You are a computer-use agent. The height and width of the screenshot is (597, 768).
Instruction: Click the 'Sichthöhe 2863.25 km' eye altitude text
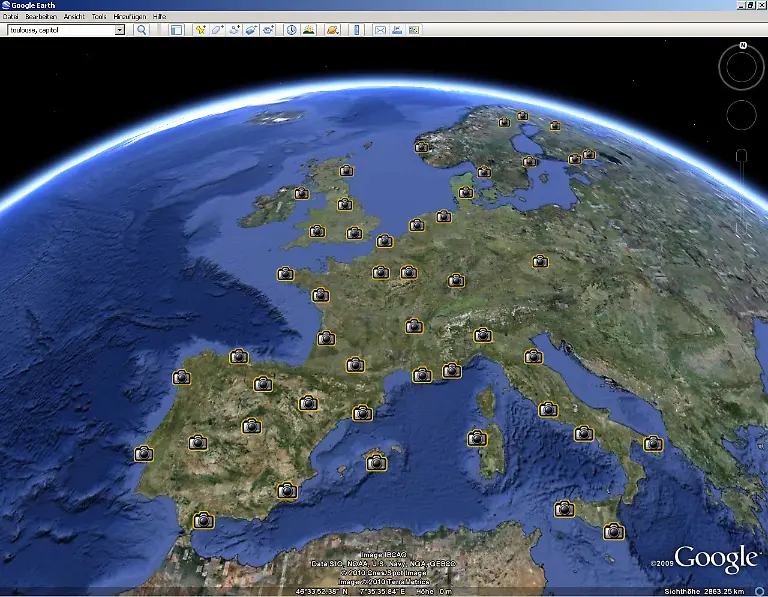tap(704, 592)
